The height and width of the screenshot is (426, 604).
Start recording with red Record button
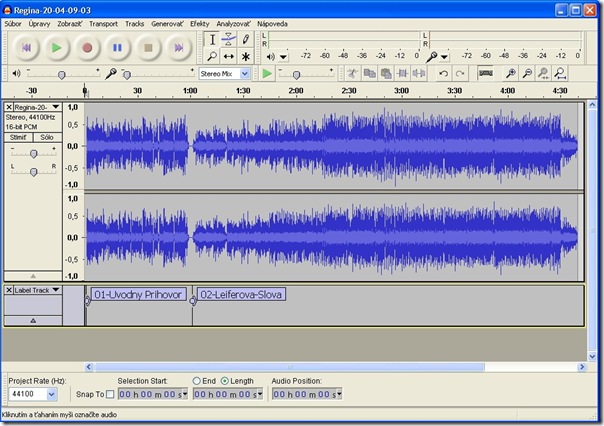tap(87, 48)
